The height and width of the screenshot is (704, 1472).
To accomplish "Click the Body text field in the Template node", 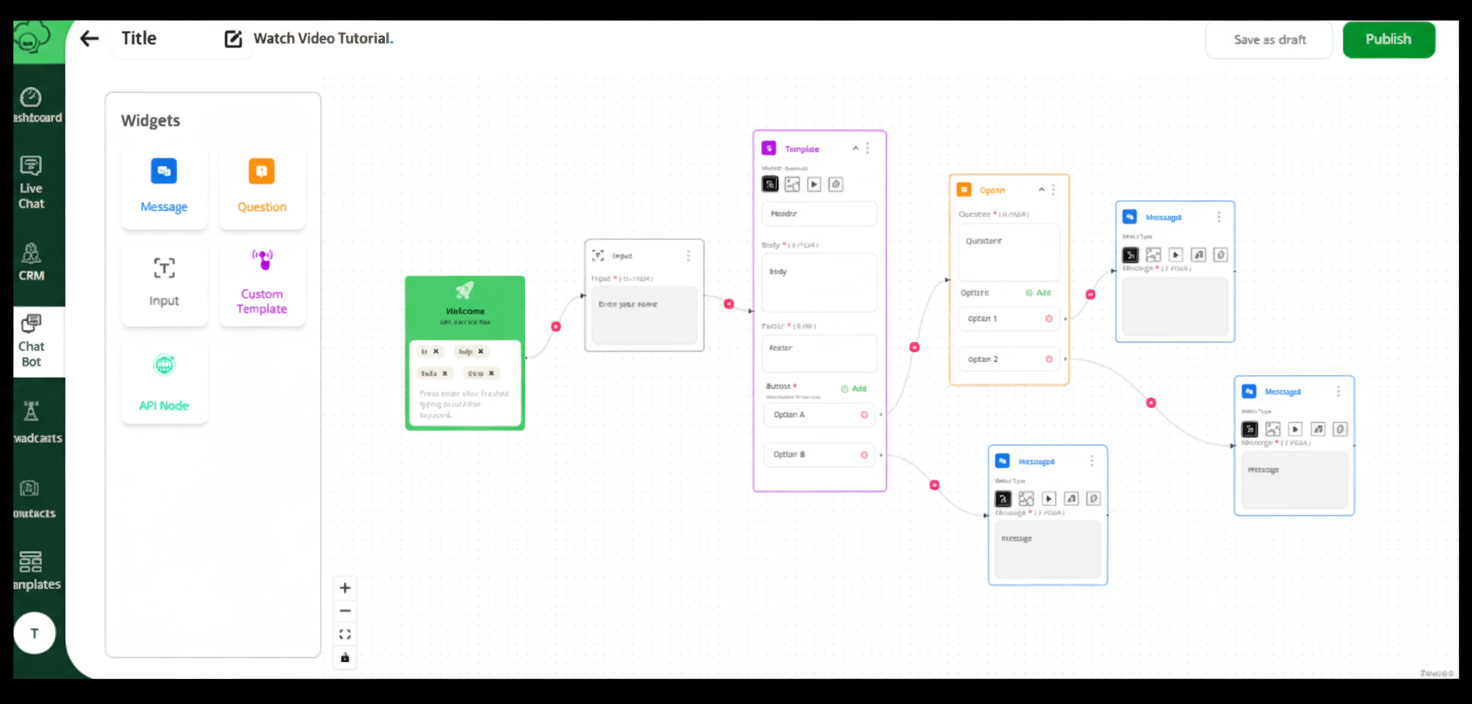I will click(x=819, y=282).
